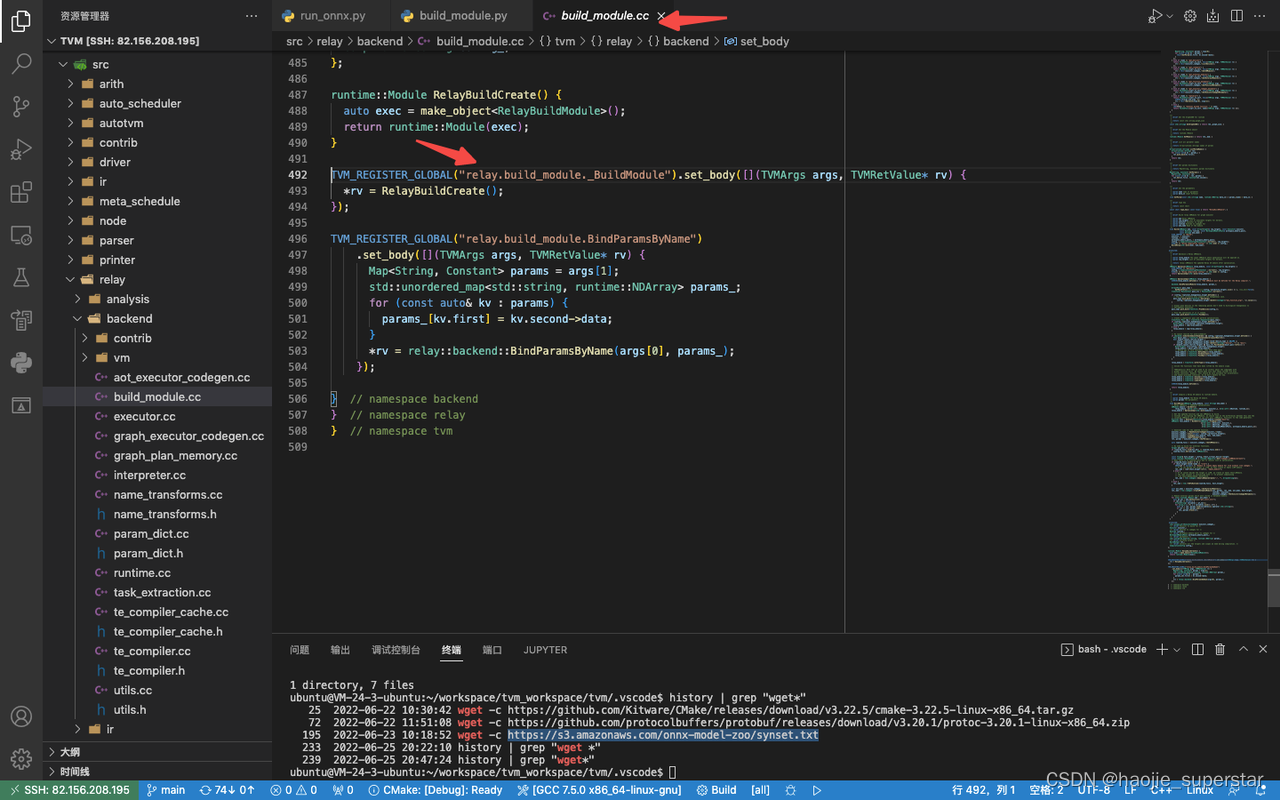Collapse the TVM SSH root folder
Screen dimensions: 1280x800
(157, 41)
